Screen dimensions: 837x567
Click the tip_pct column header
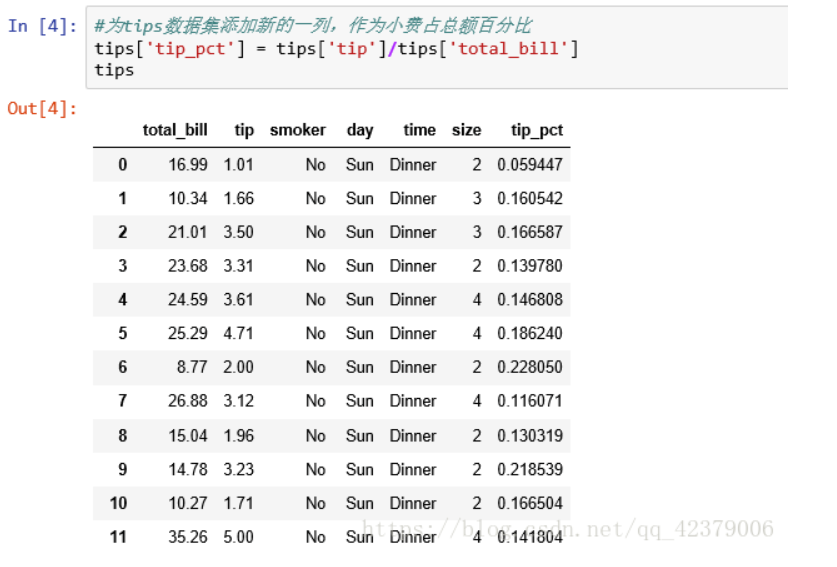pyautogui.click(x=536, y=130)
